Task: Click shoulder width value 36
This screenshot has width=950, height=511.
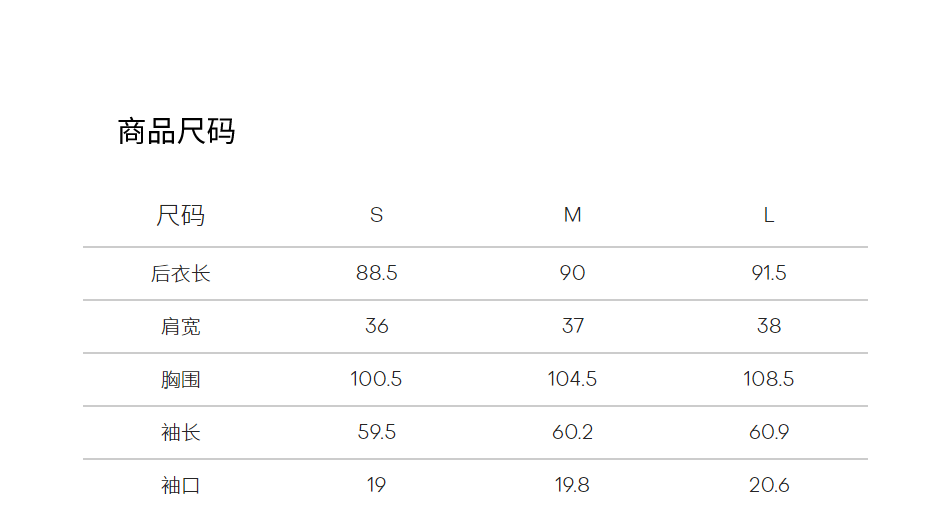Action: tap(376, 327)
